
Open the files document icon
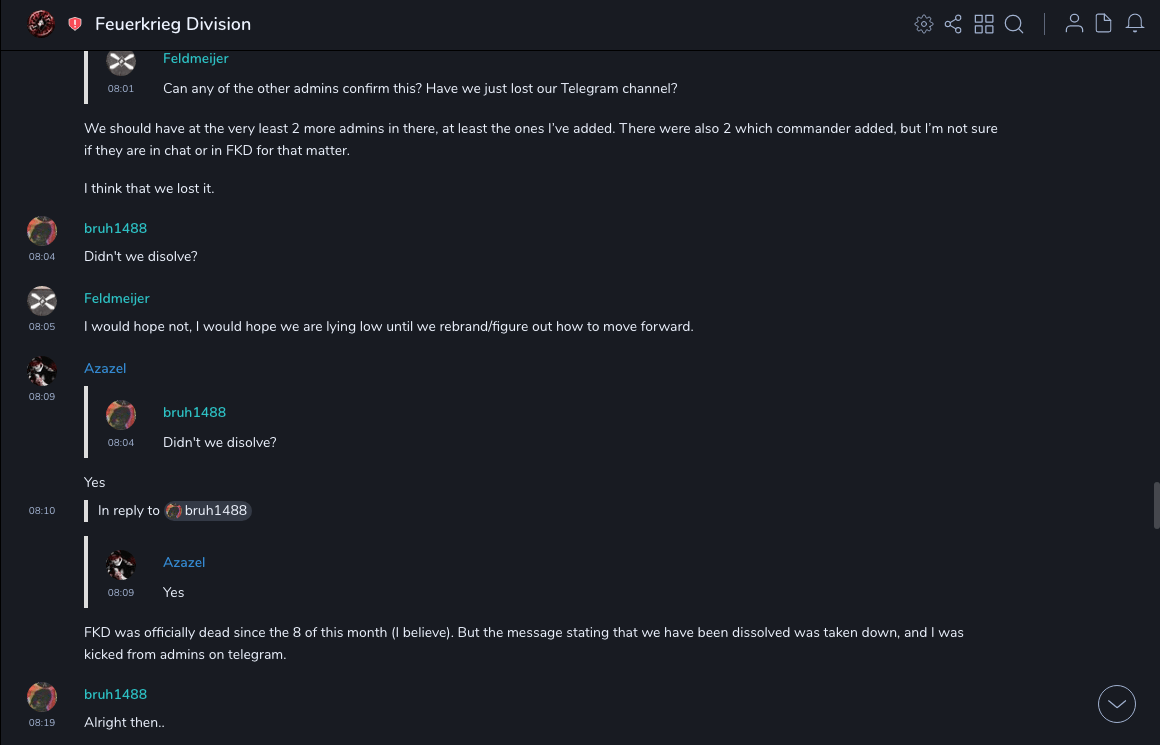(1104, 24)
